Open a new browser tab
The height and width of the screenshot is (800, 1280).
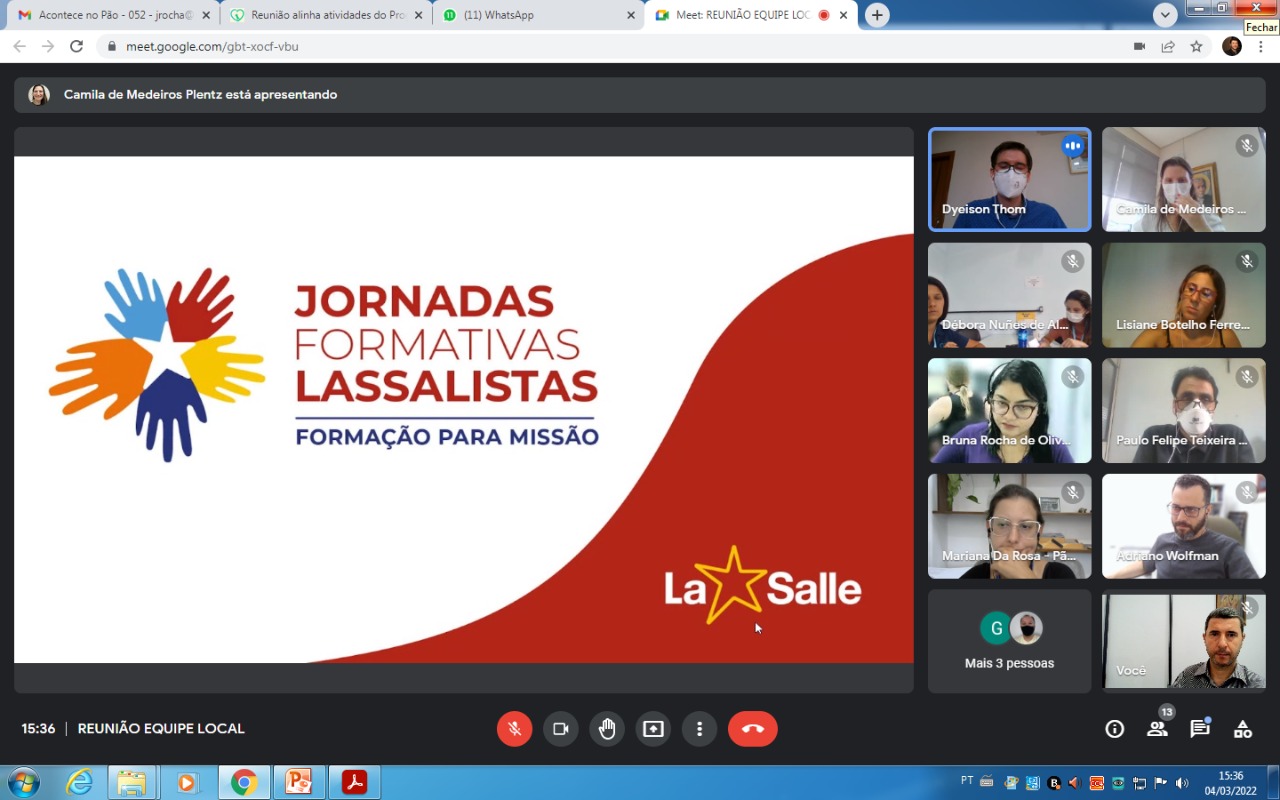(877, 15)
